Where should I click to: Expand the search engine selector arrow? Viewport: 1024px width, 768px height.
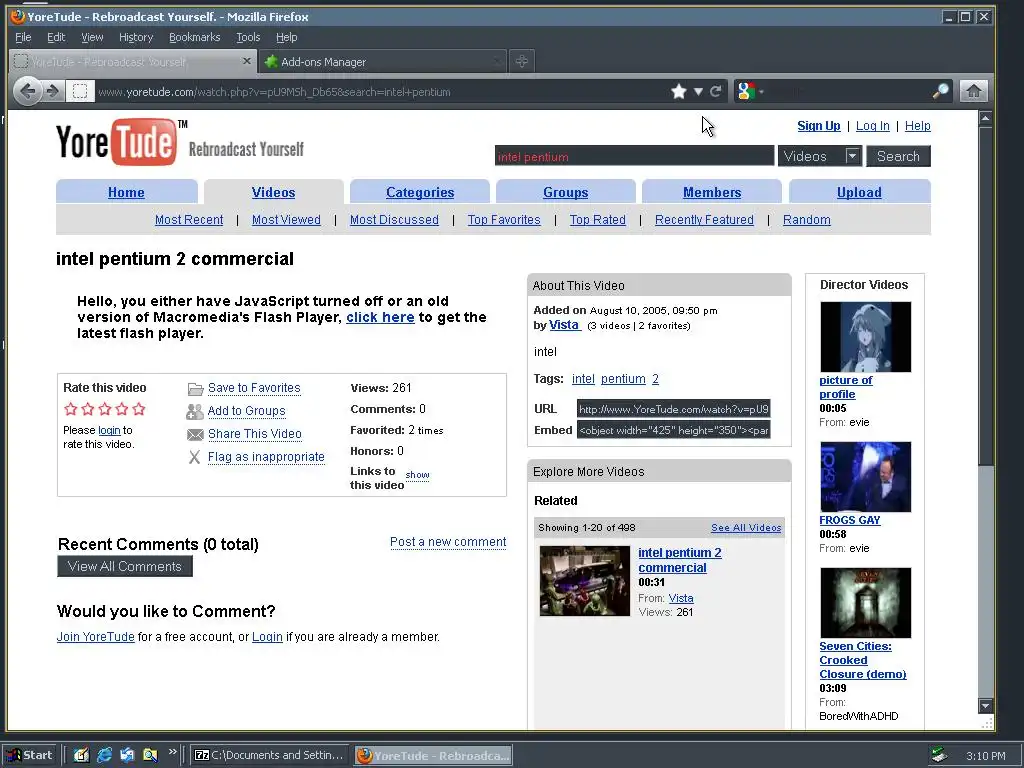coord(761,91)
